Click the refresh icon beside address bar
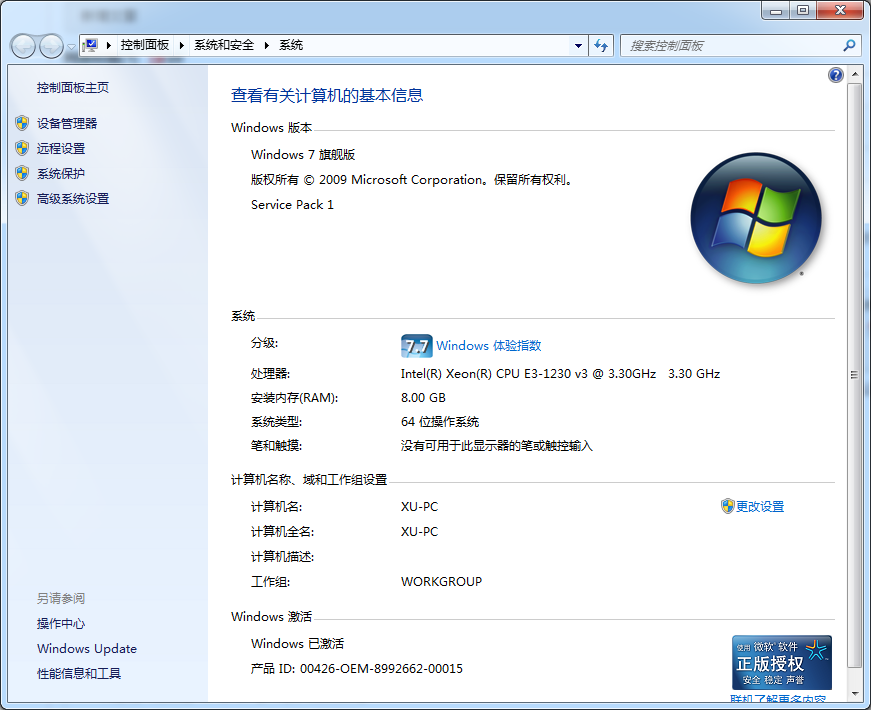Viewport: 871px width, 710px height. point(601,46)
